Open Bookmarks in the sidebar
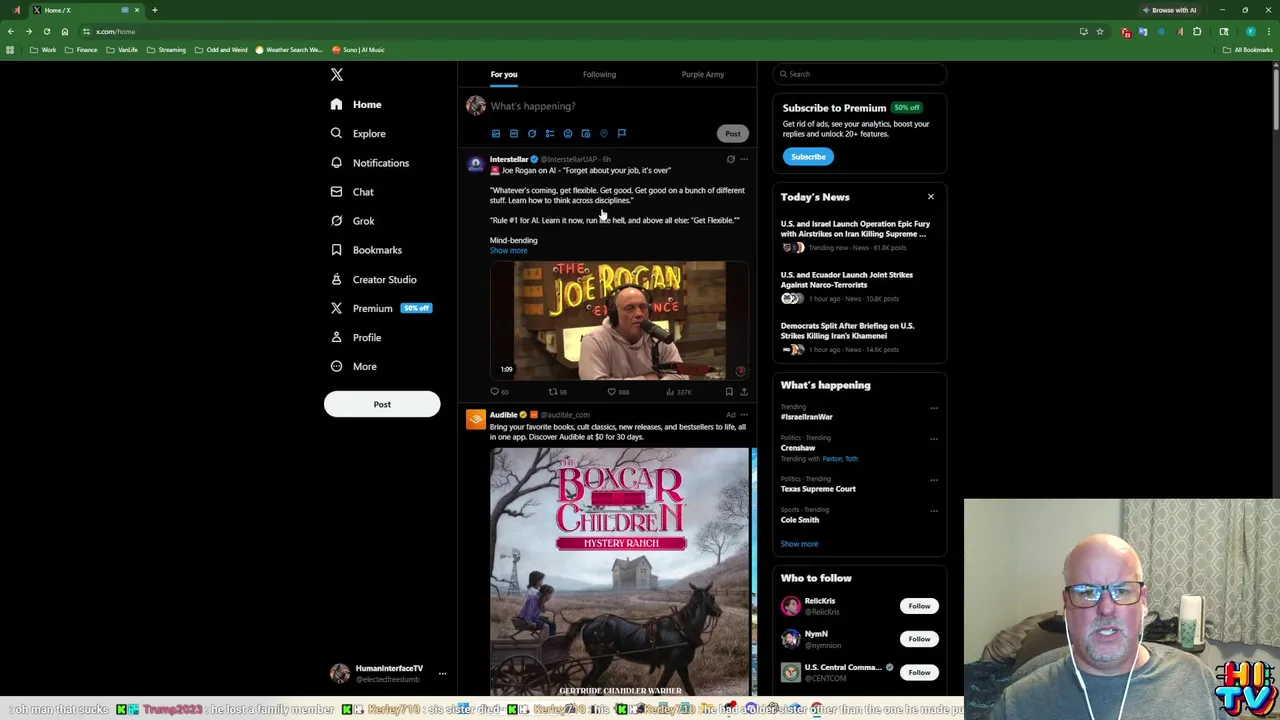 click(366, 250)
